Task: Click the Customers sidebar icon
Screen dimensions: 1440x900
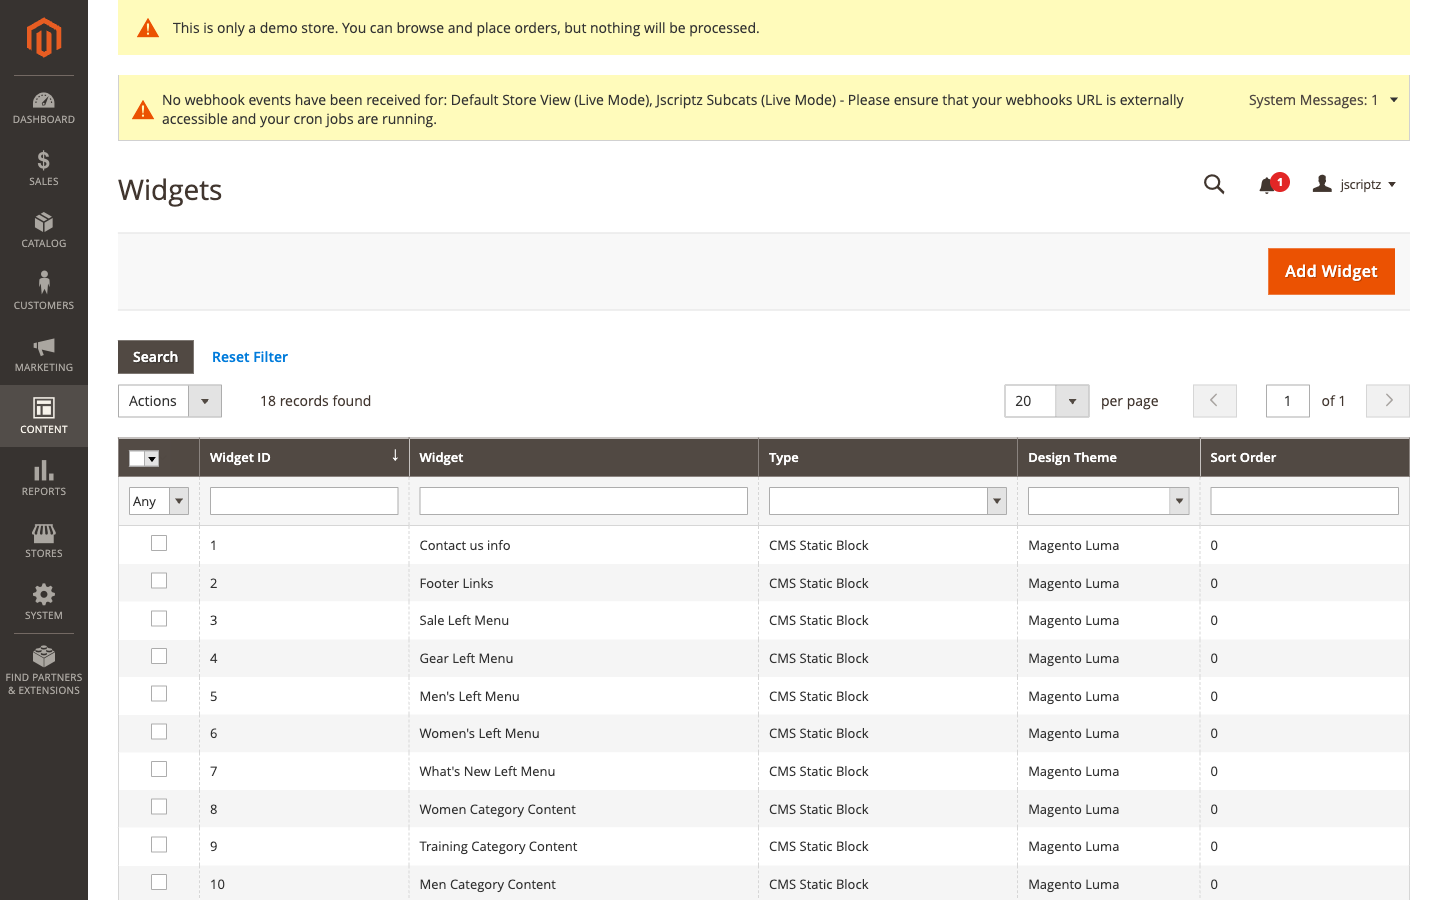Action: [x=43, y=292]
